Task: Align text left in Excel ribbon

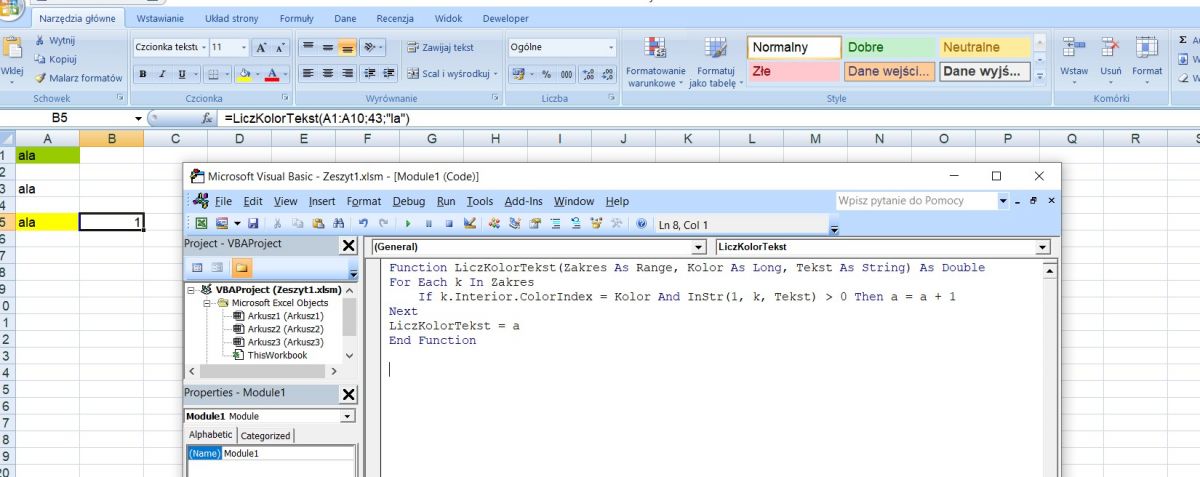Action: (x=308, y=74)
